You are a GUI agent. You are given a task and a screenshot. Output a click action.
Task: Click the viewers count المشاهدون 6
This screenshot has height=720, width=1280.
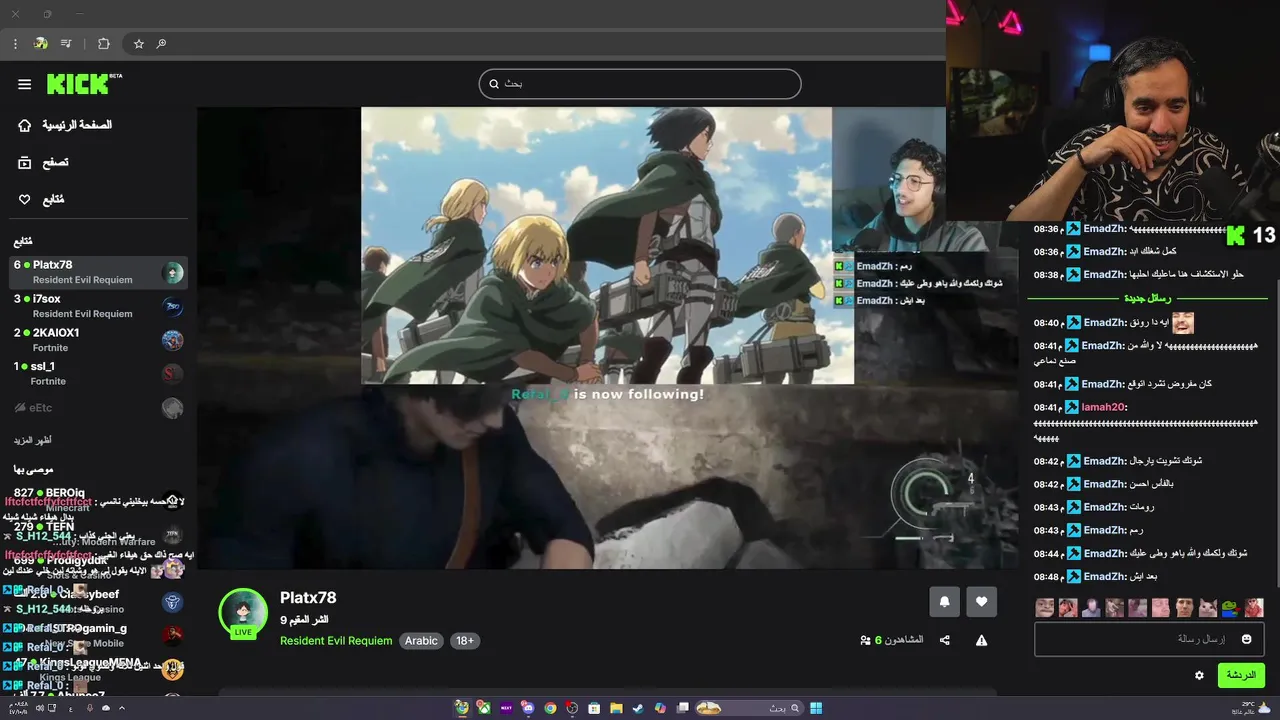tap(892, 640)
